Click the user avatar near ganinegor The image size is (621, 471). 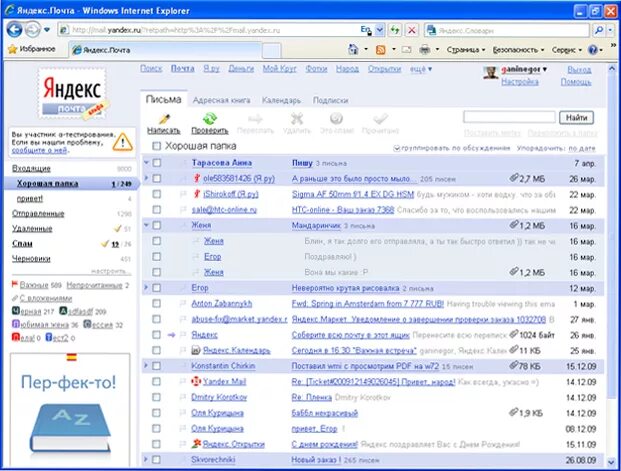[490, 72]
